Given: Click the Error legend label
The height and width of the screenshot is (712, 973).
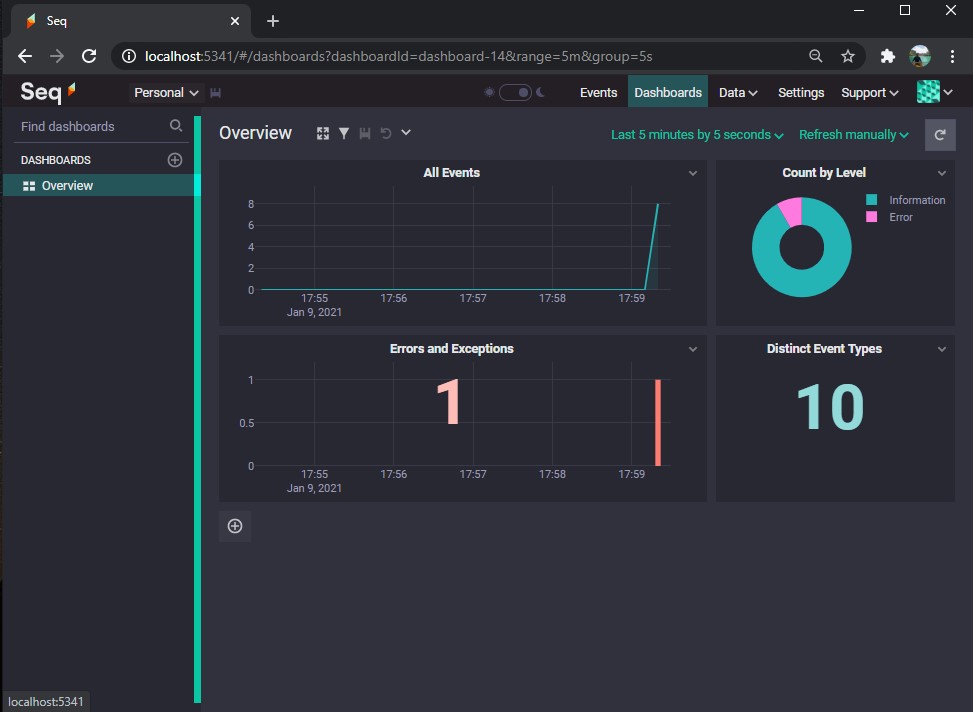Looking at the screenshot, I should [900, 217].
